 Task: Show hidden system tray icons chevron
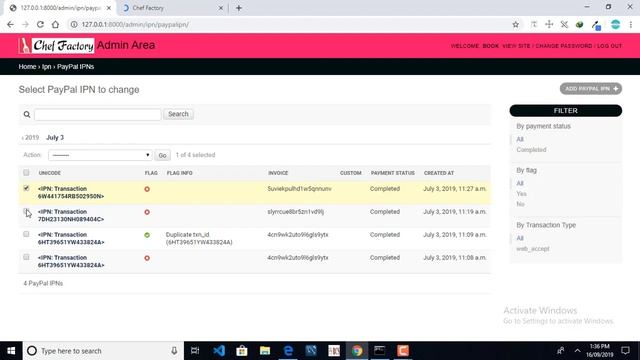click(578, 351)
